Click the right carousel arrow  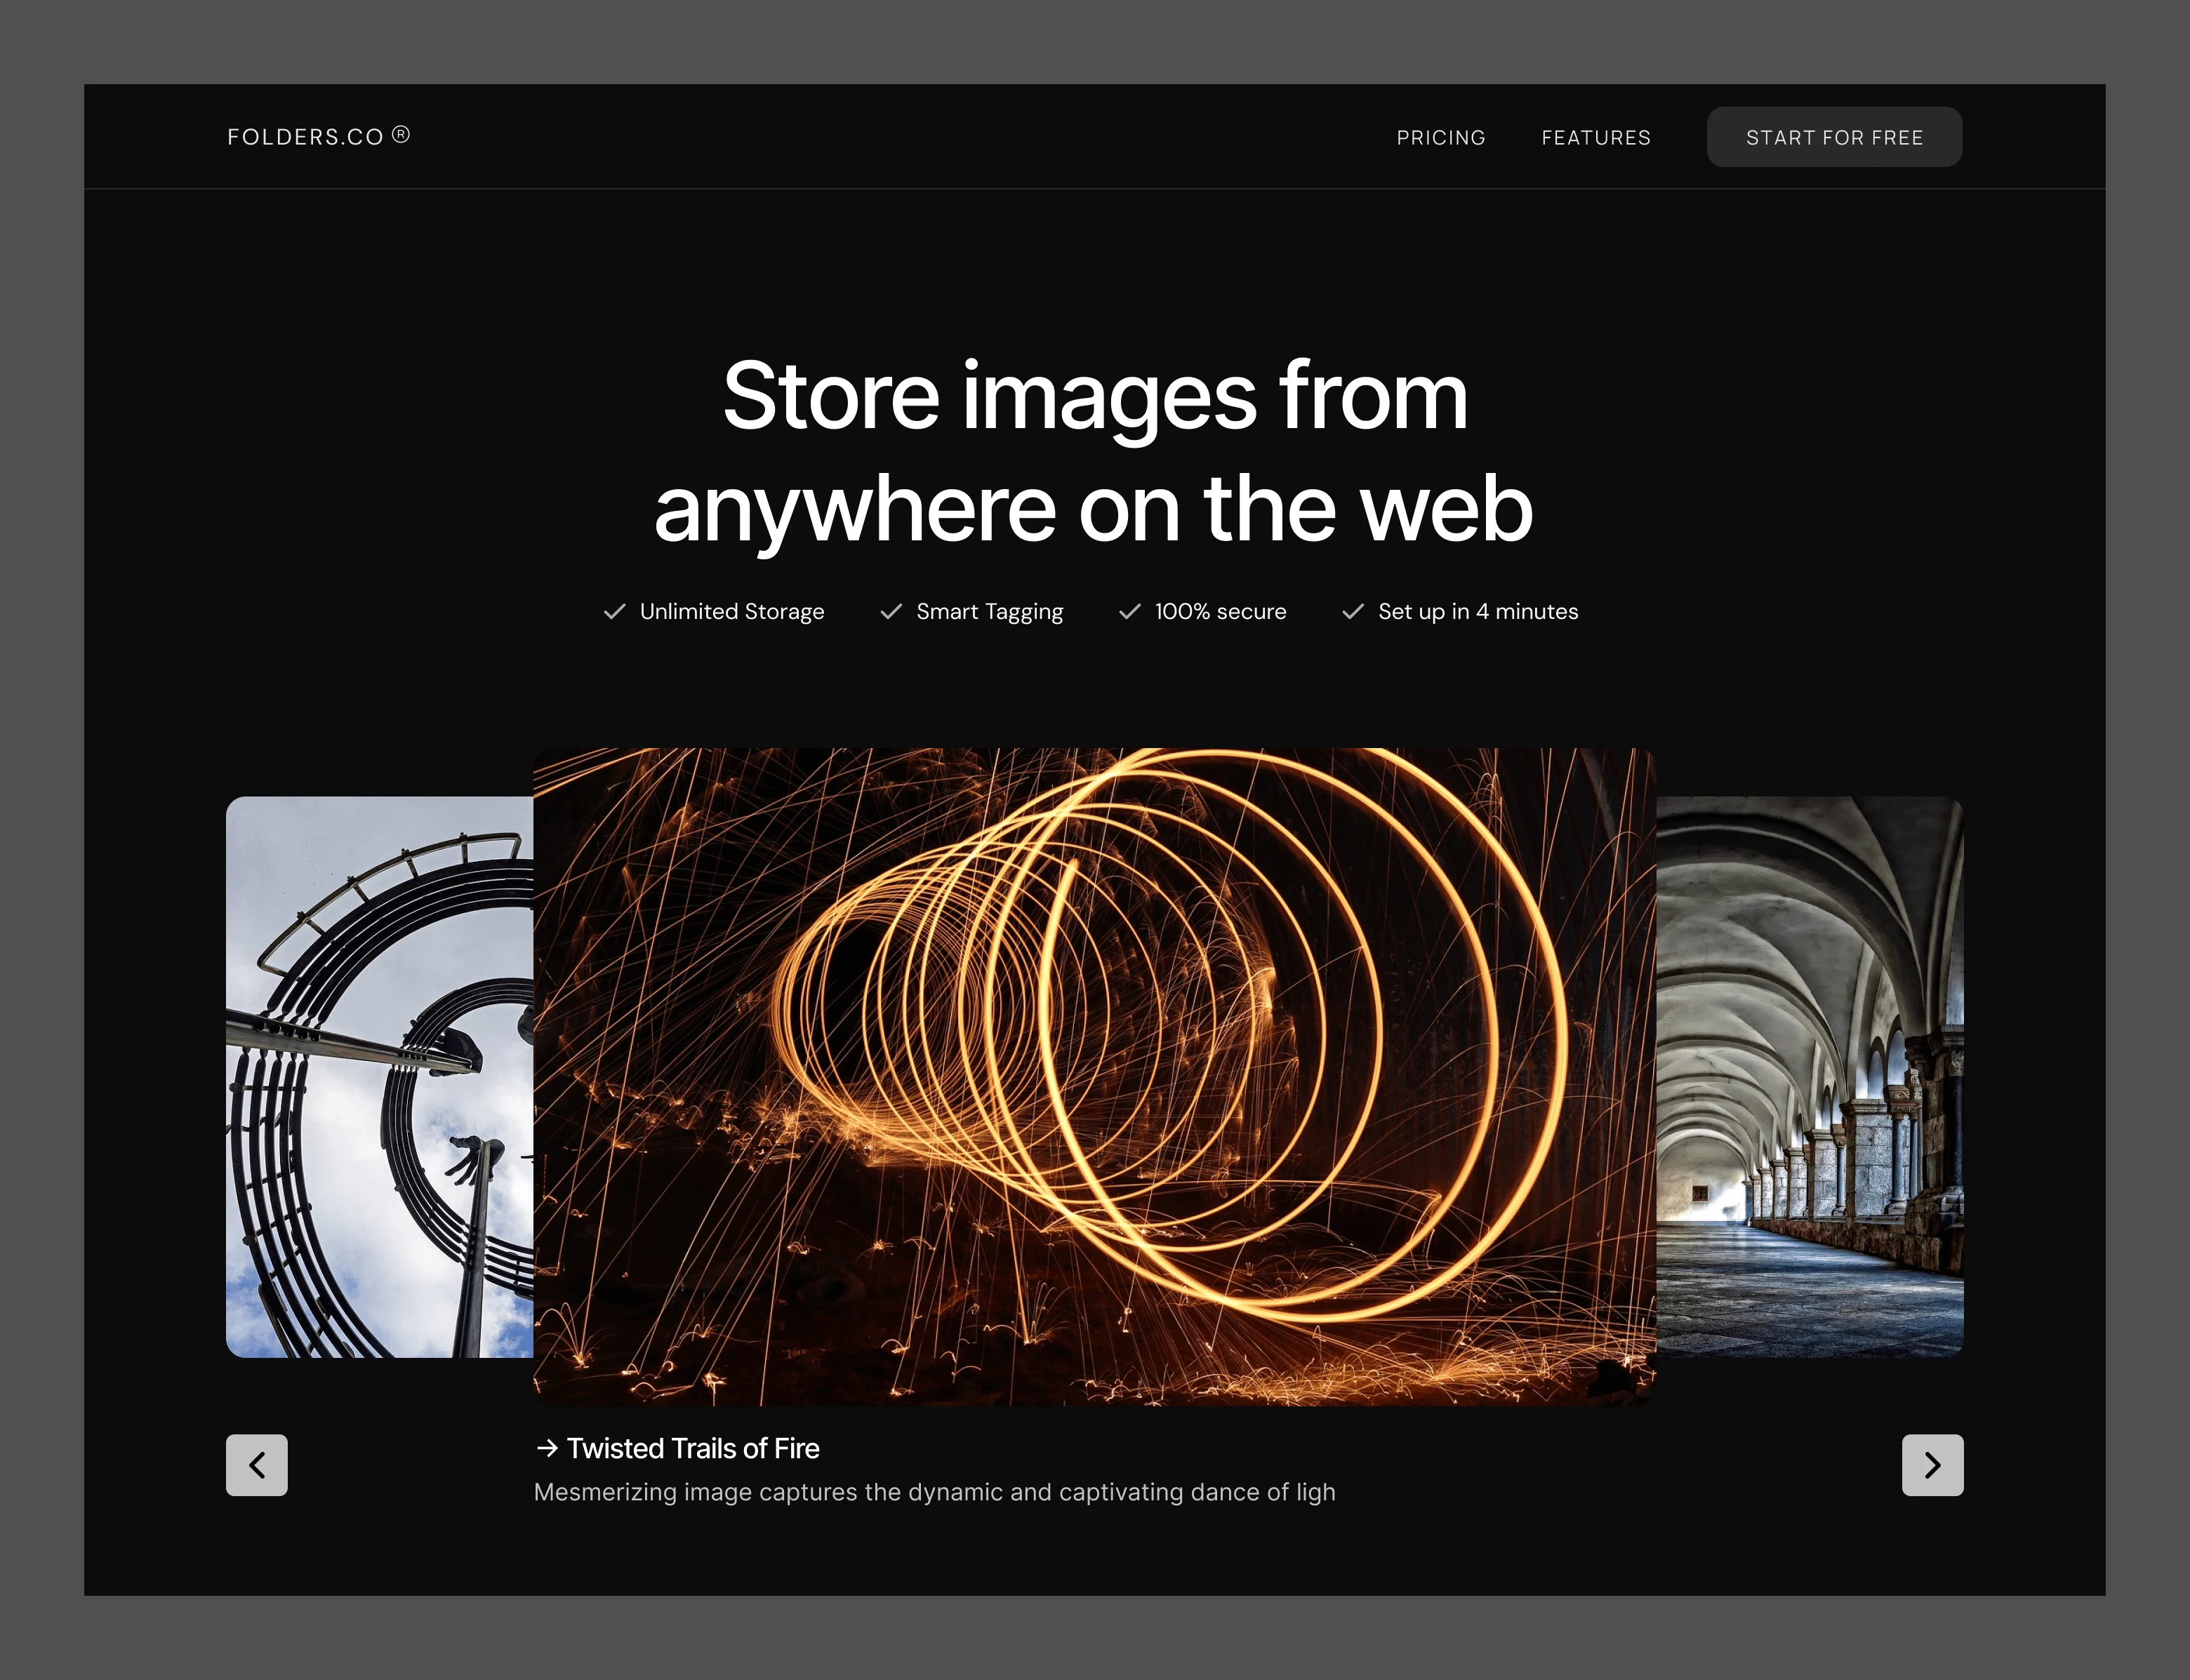1932,1465
